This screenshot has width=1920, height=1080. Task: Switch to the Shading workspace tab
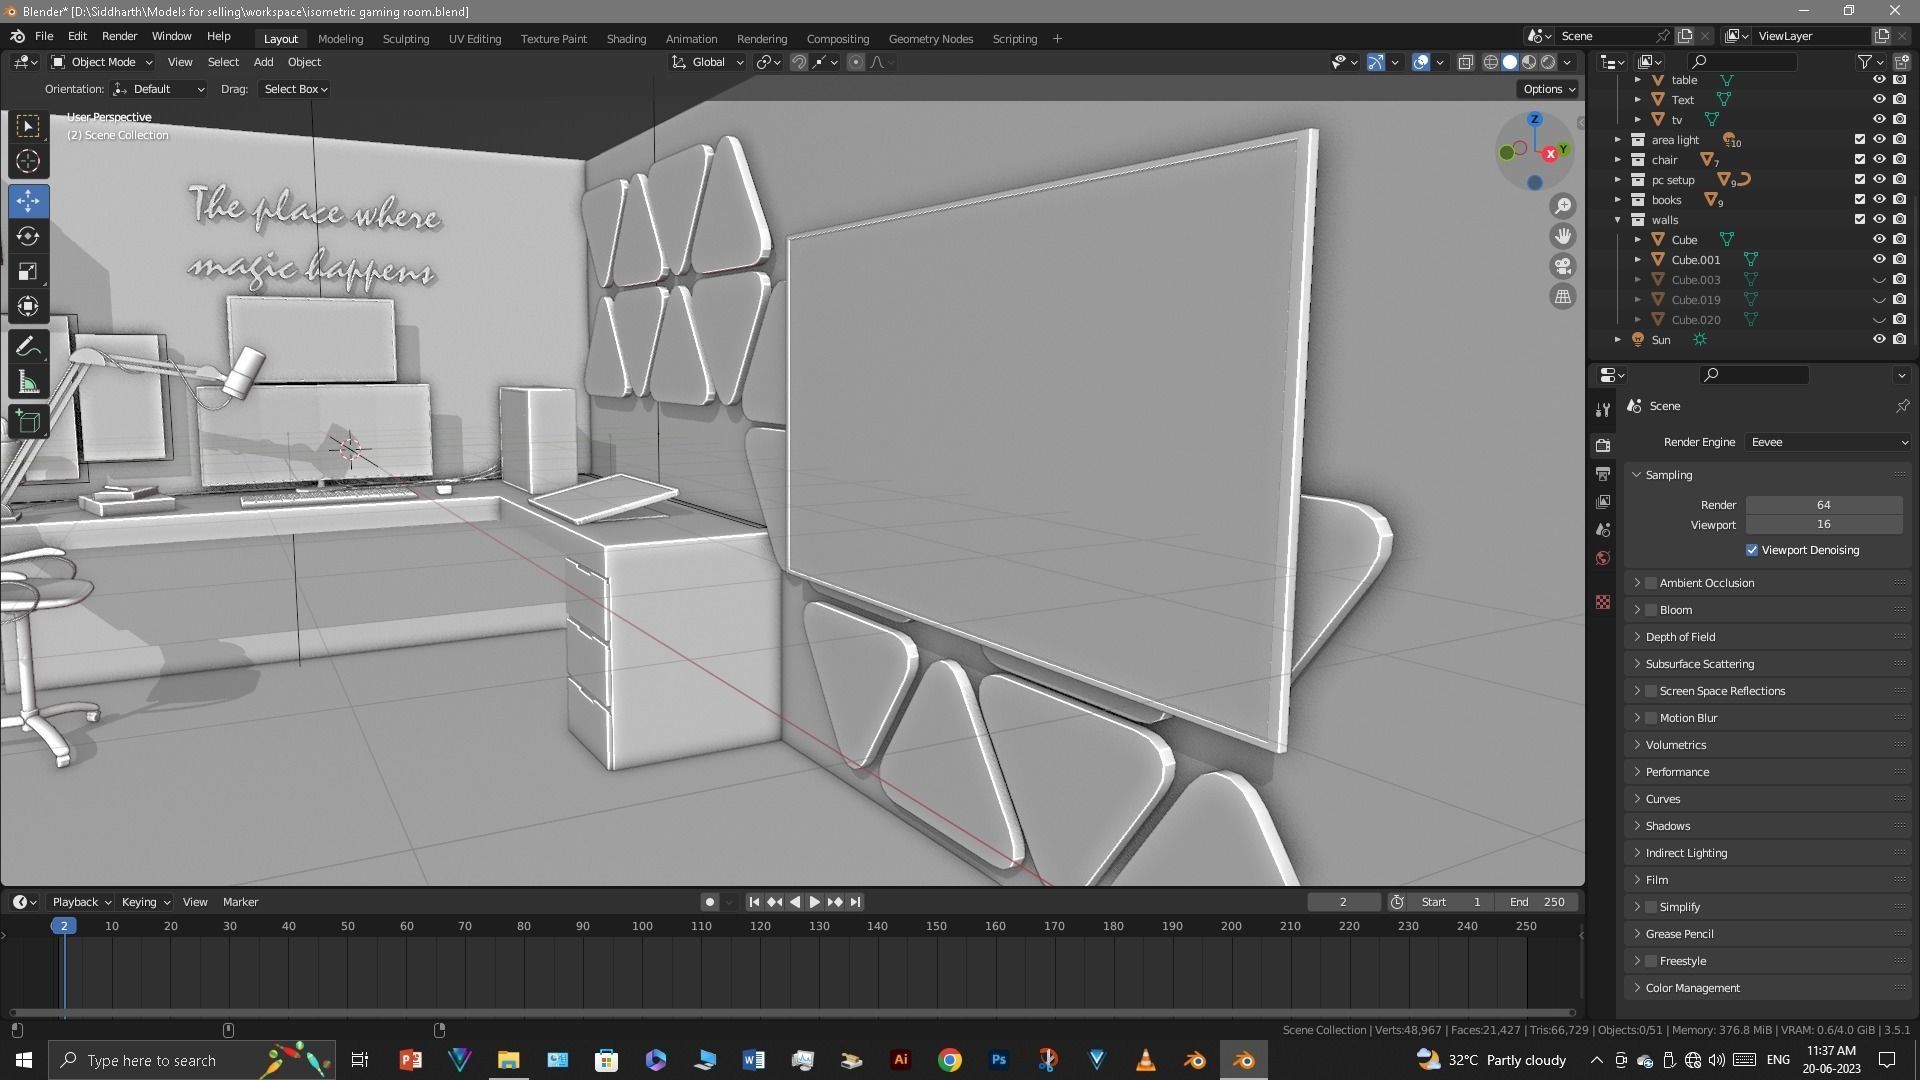pos(626,39)
